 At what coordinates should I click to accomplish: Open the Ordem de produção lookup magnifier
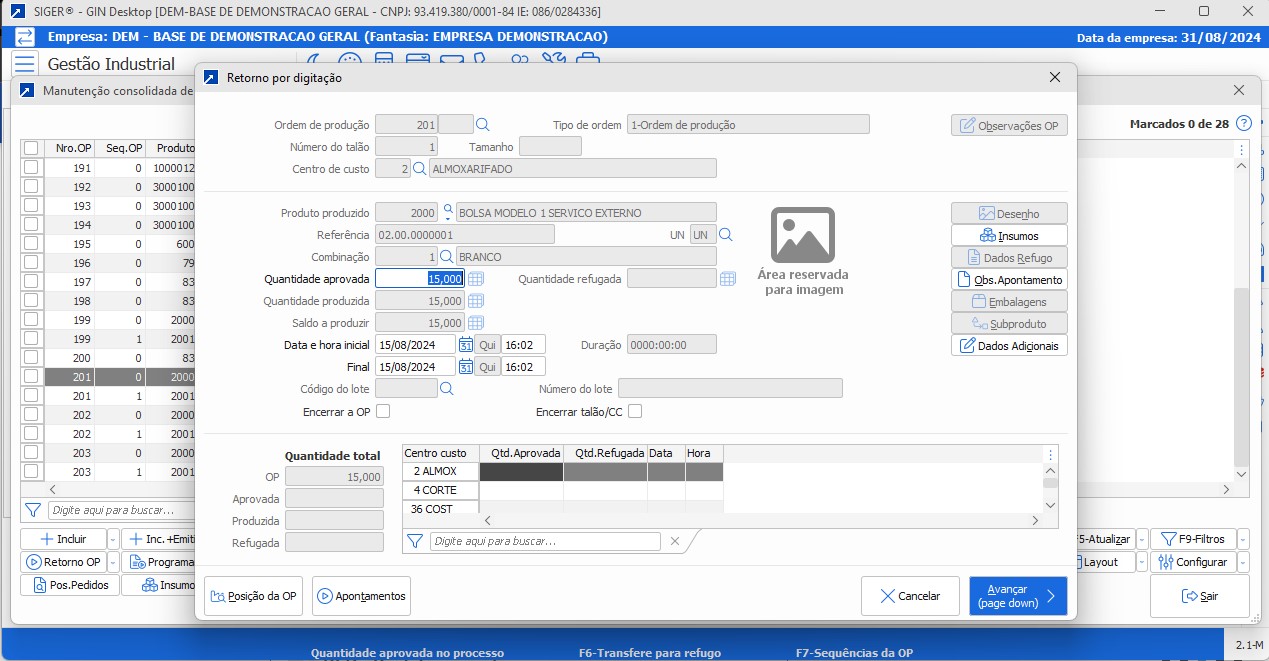(x=483, y=124)
